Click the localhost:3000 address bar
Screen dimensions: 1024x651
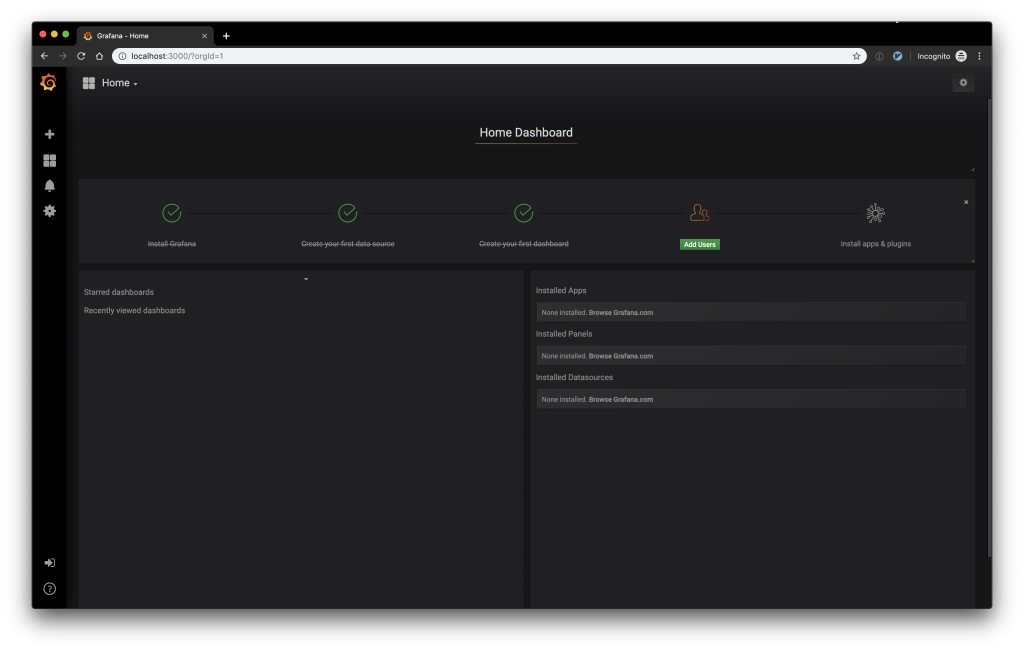(488, 56)
